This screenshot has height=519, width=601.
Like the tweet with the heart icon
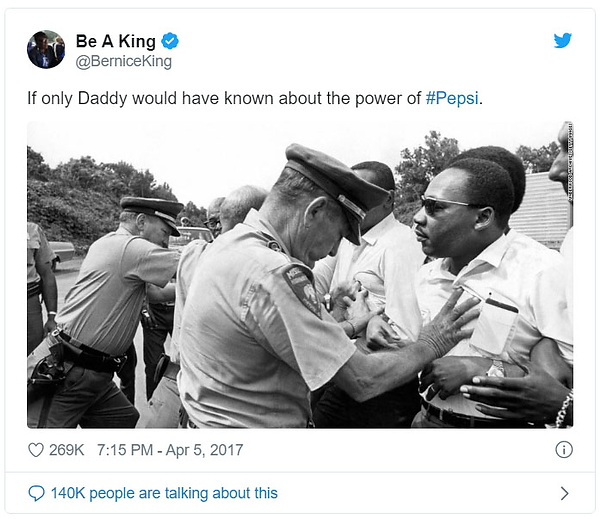coord(36,450)
